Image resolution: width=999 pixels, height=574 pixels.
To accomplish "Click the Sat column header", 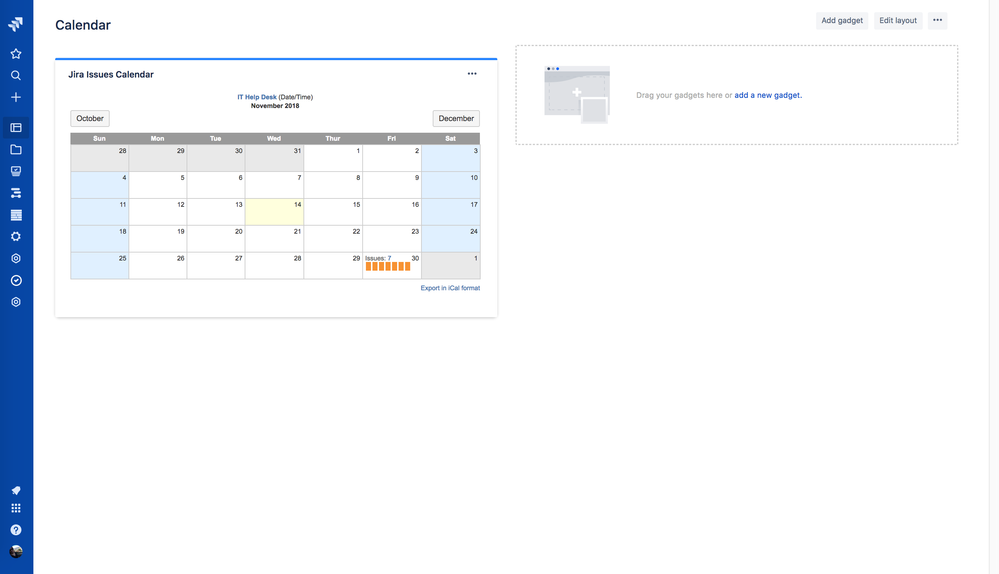I will pos(450,138).
